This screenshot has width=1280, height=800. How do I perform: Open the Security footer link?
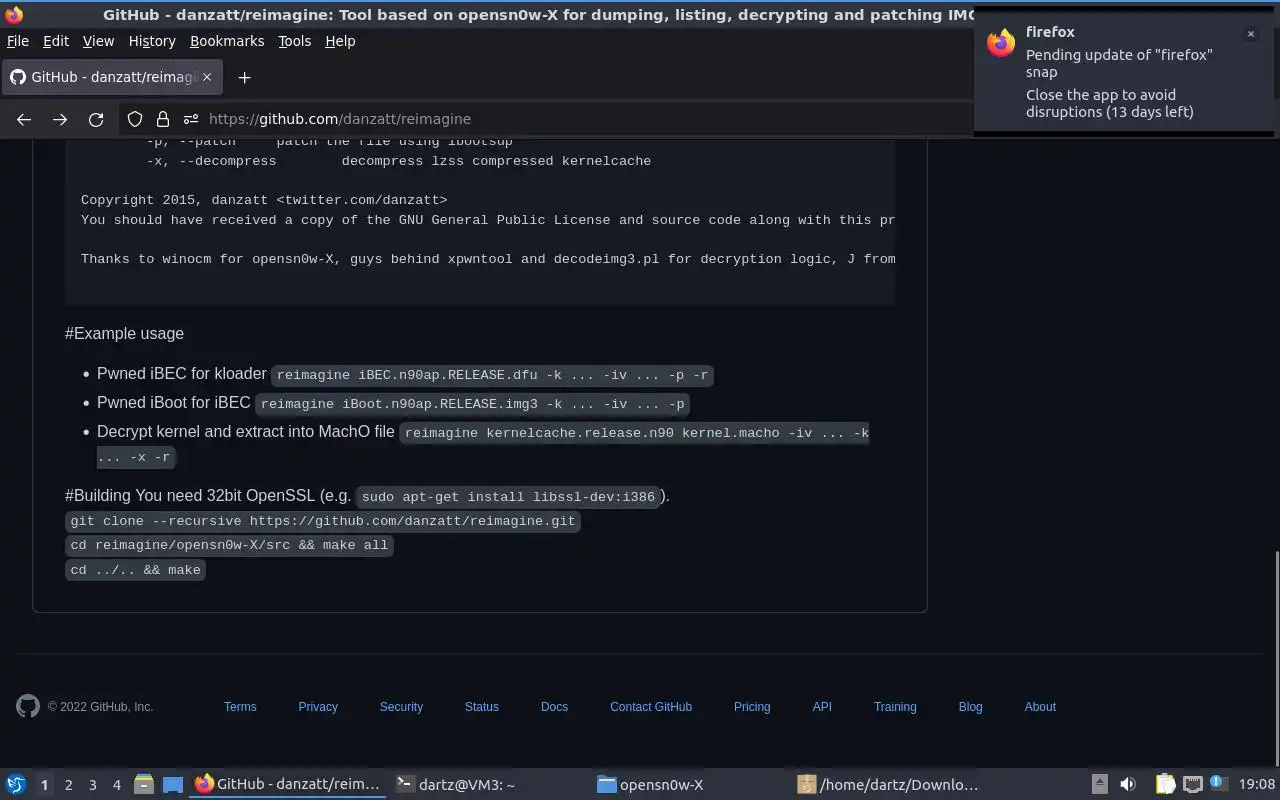(401, 706)
